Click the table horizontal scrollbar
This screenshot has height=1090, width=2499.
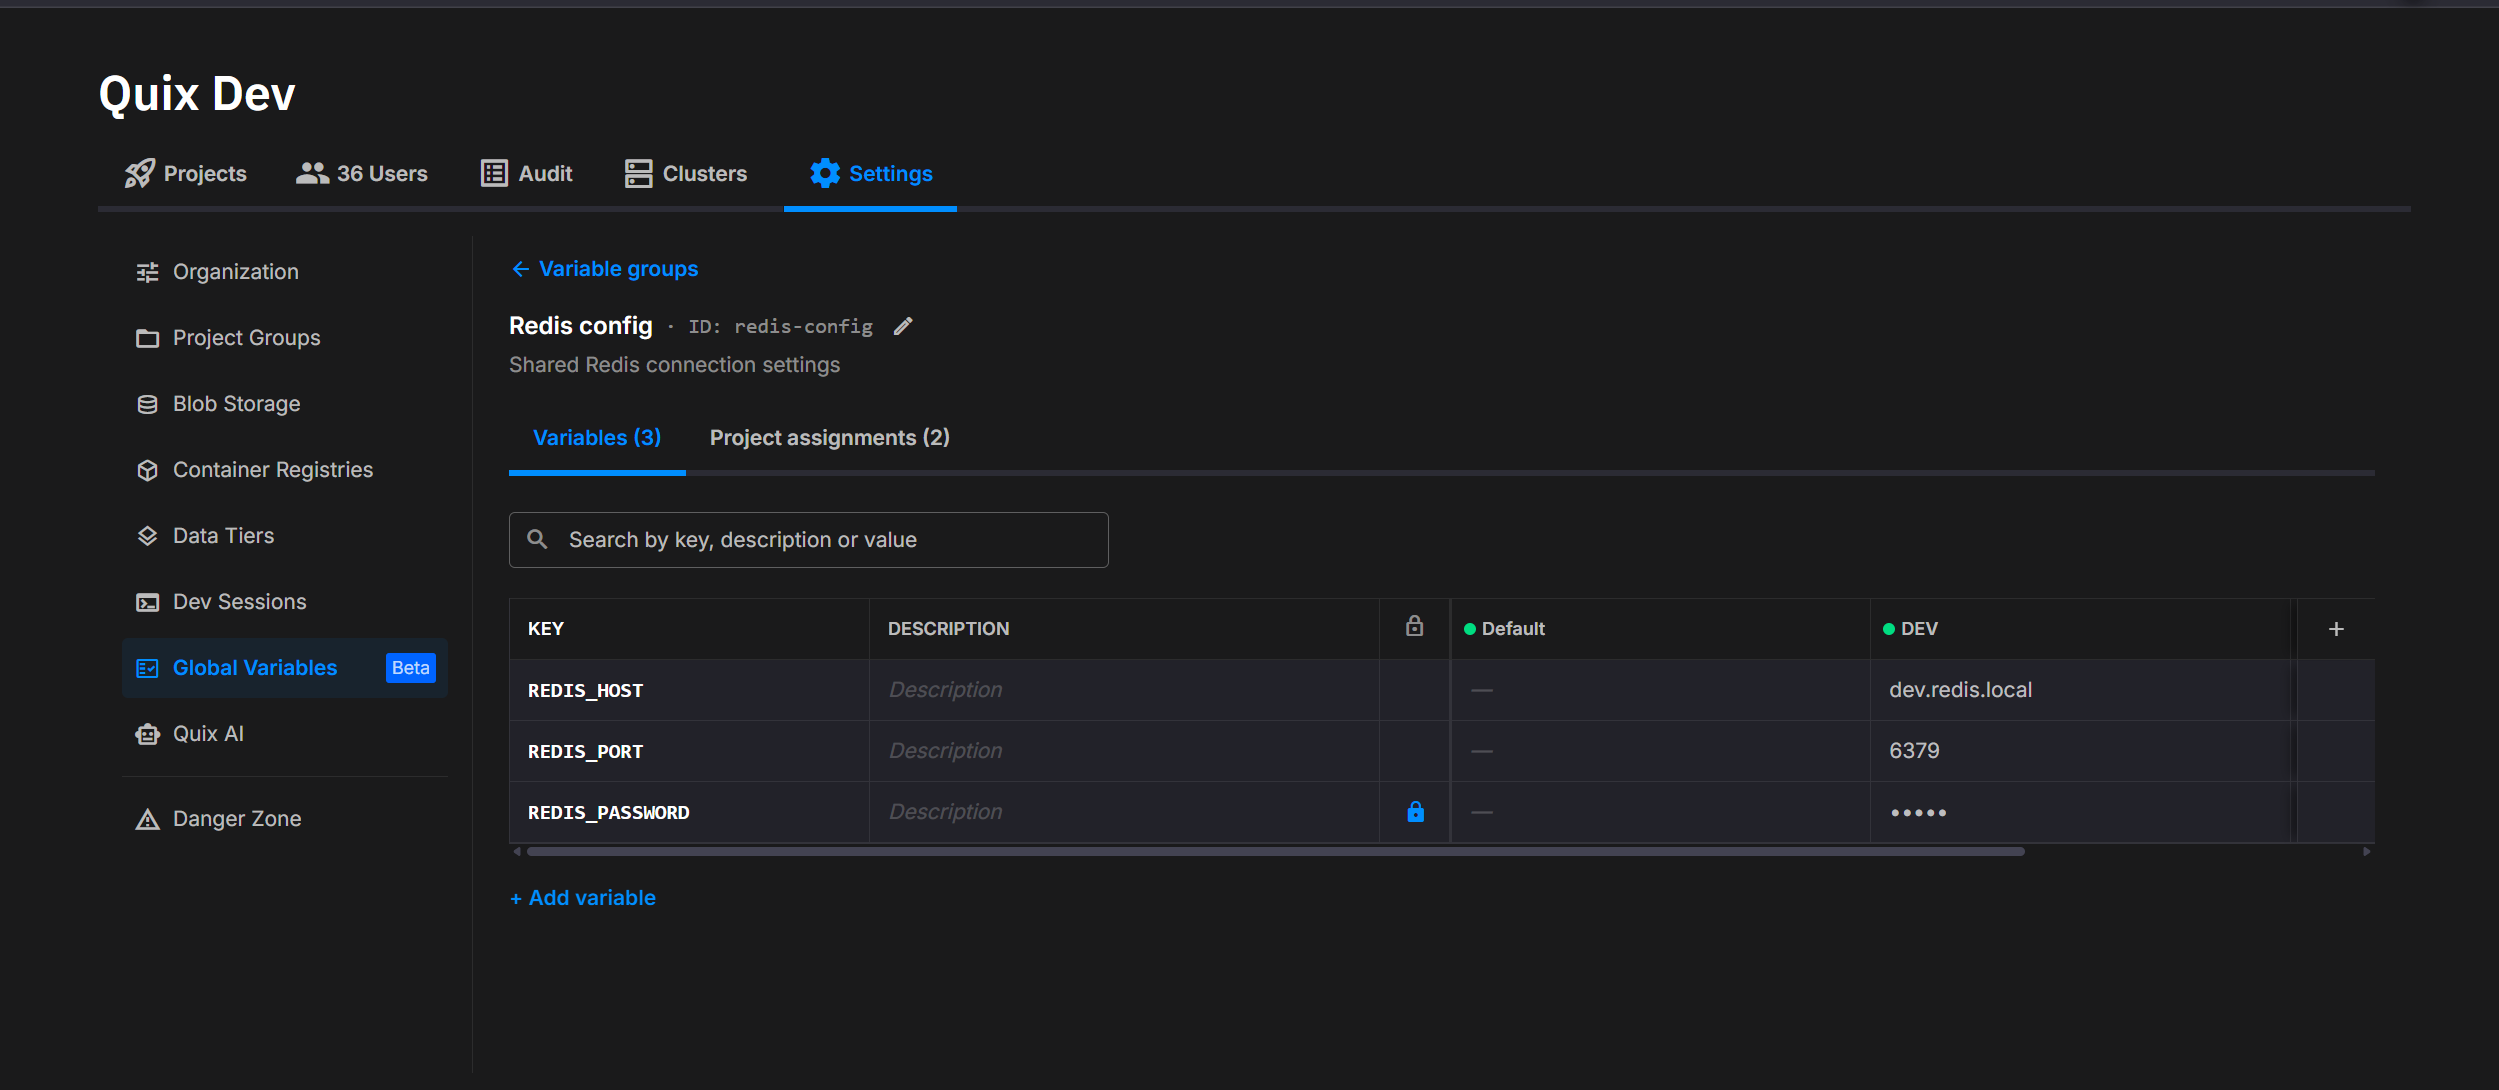tap(1276, 852)
